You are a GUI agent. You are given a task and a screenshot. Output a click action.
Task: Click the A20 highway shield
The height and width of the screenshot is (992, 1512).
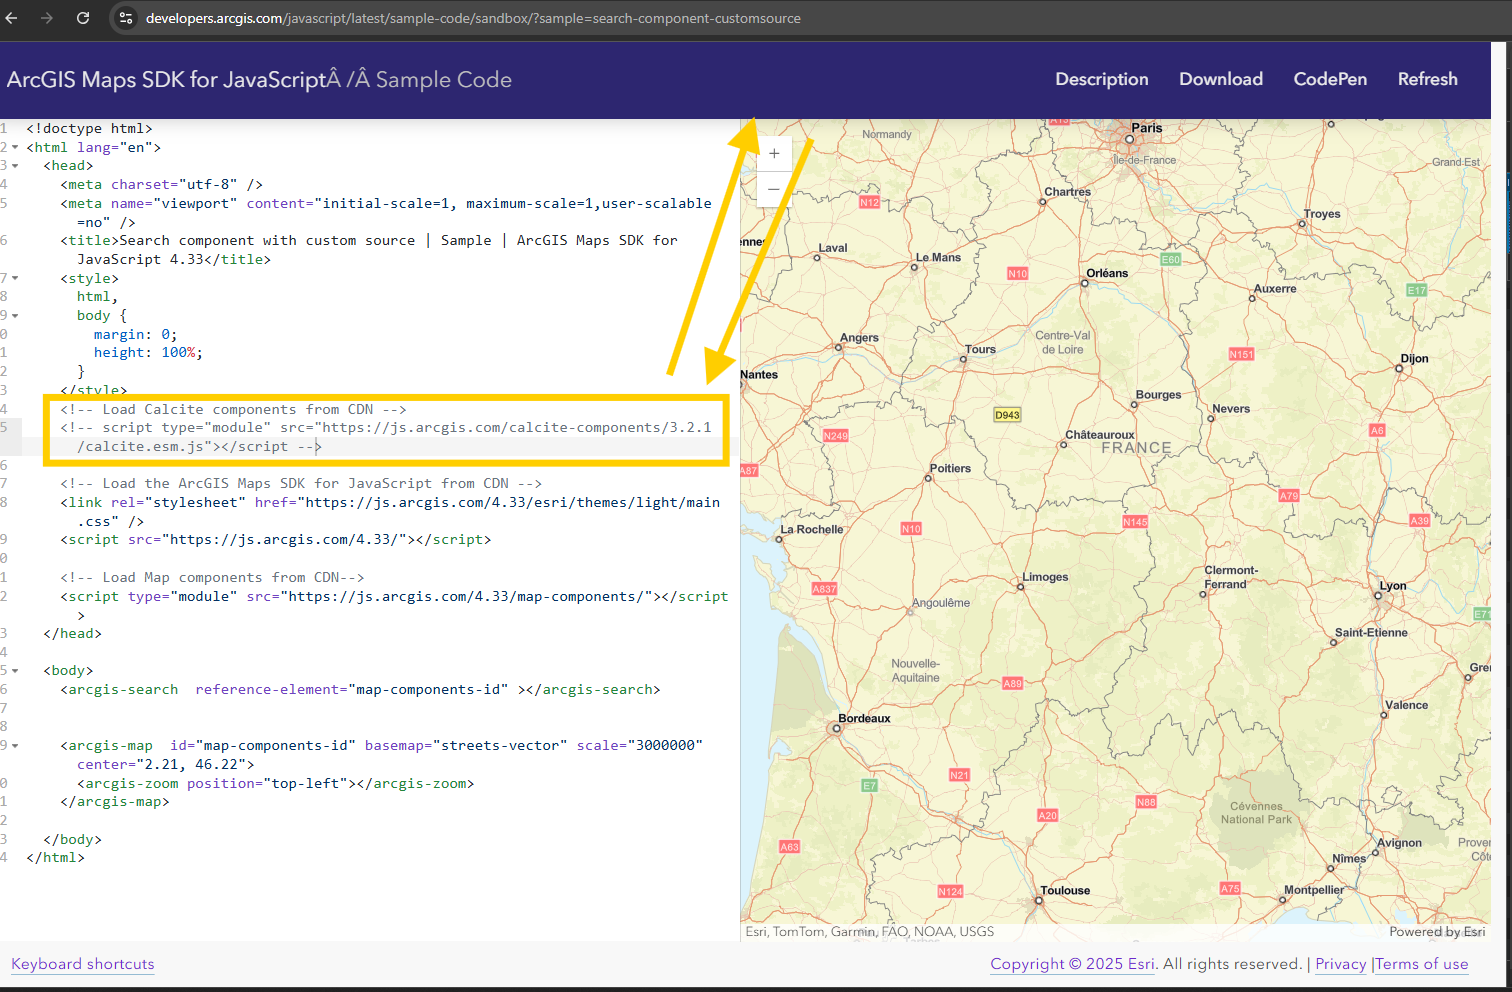click(1047, 816)
